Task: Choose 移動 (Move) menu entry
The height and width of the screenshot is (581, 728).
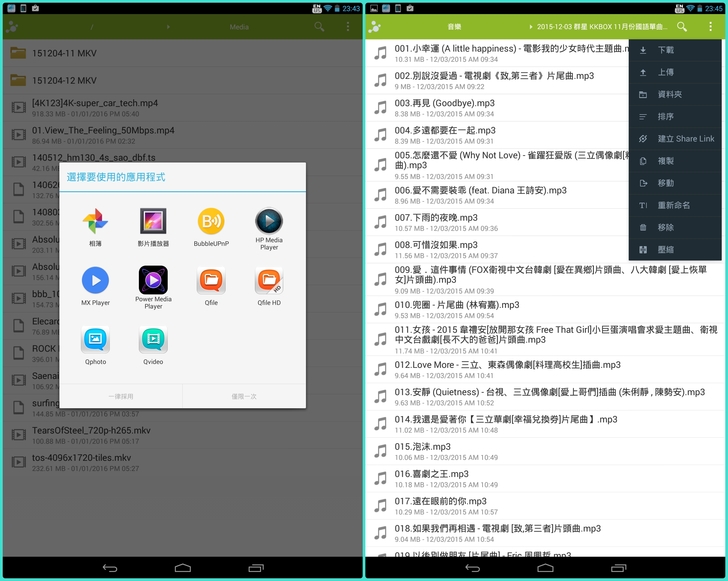Action: tap(675, 183)
